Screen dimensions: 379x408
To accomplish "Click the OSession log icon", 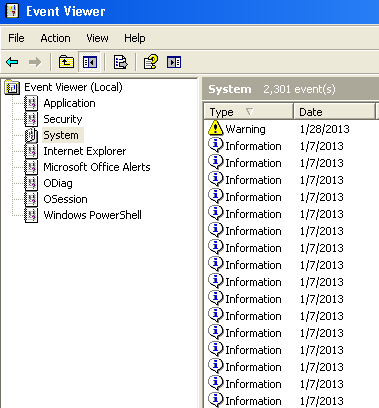I will click(x=31, y=199).
